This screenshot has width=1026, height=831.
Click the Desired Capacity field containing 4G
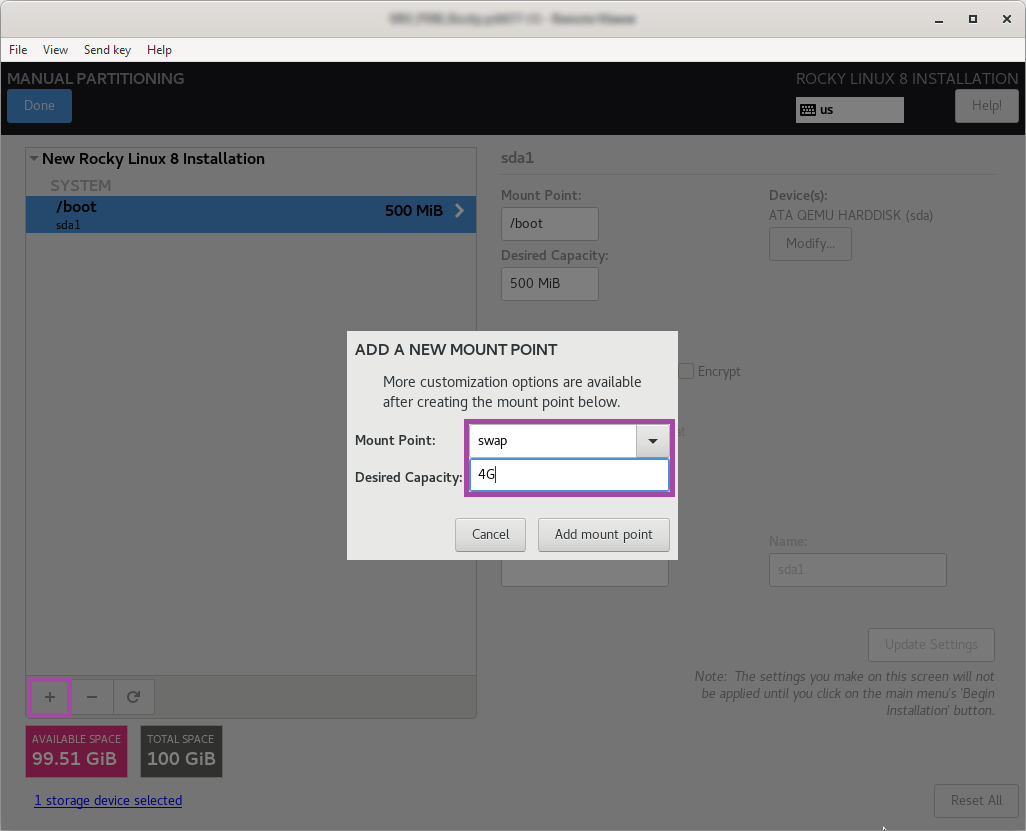click(569, 475)
